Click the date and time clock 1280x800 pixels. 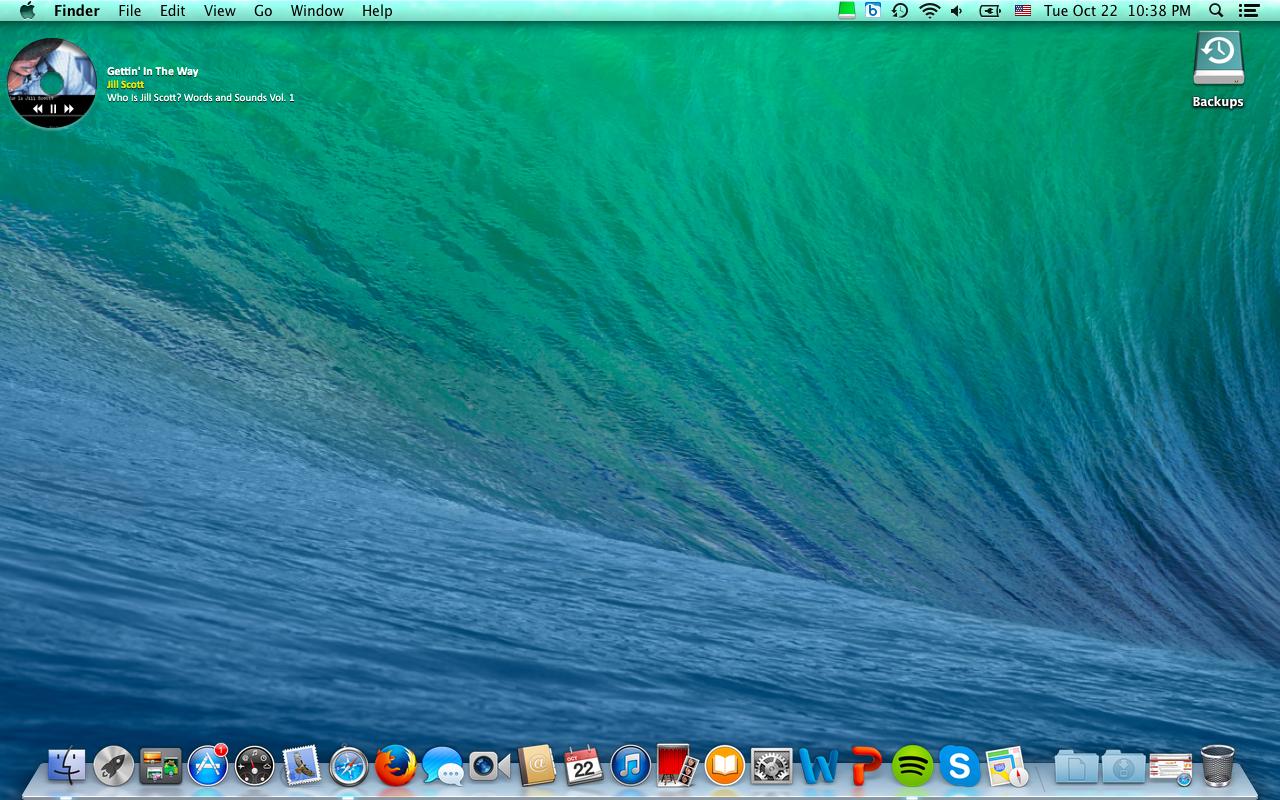tap(1117, 11)
